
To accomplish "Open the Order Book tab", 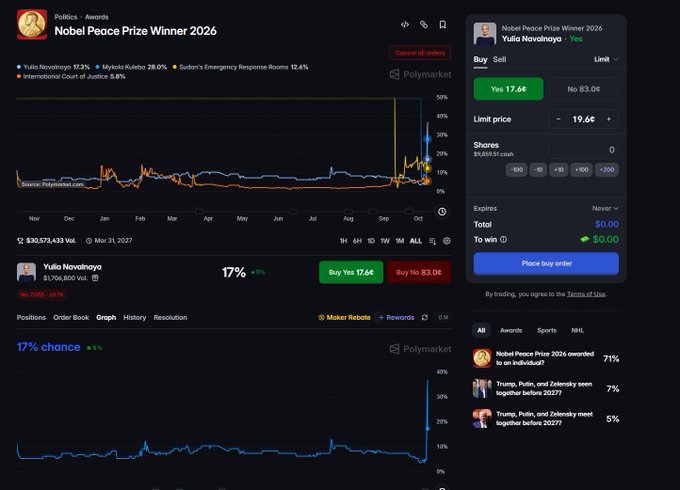I will (x=71, y=317).
